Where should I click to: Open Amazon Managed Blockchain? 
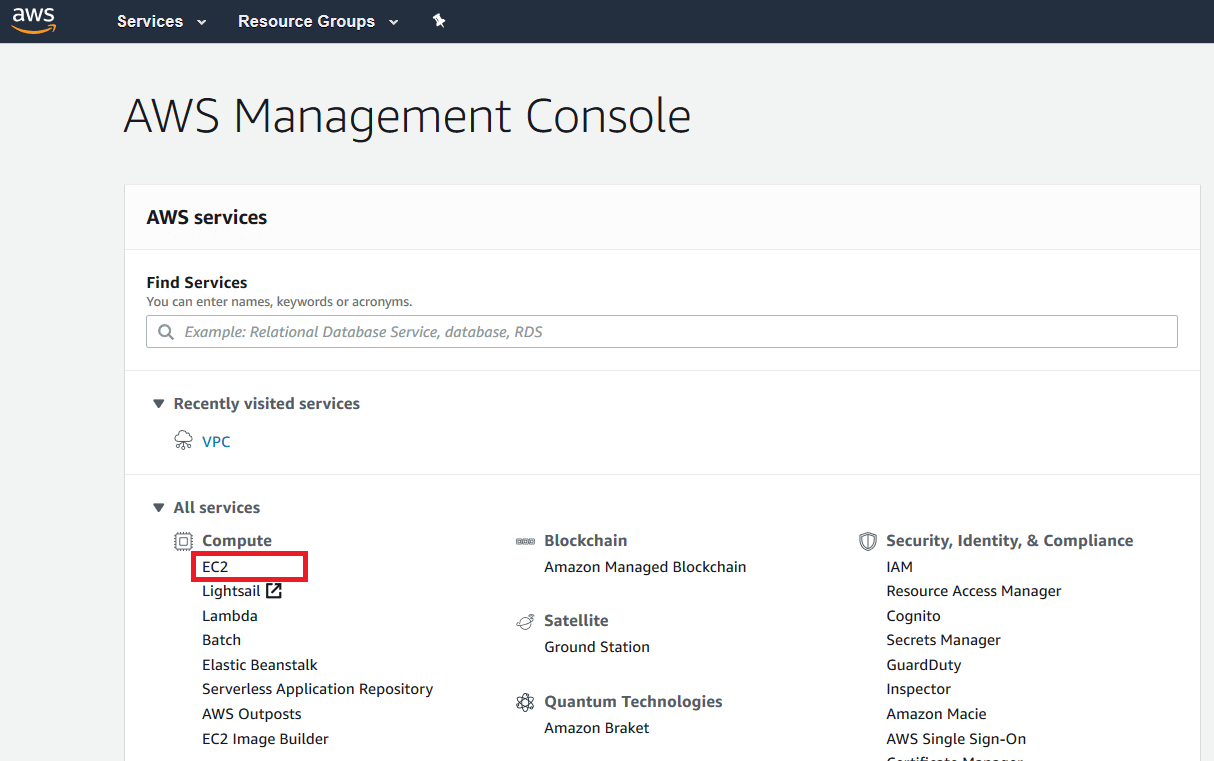(x=645, y=567)
